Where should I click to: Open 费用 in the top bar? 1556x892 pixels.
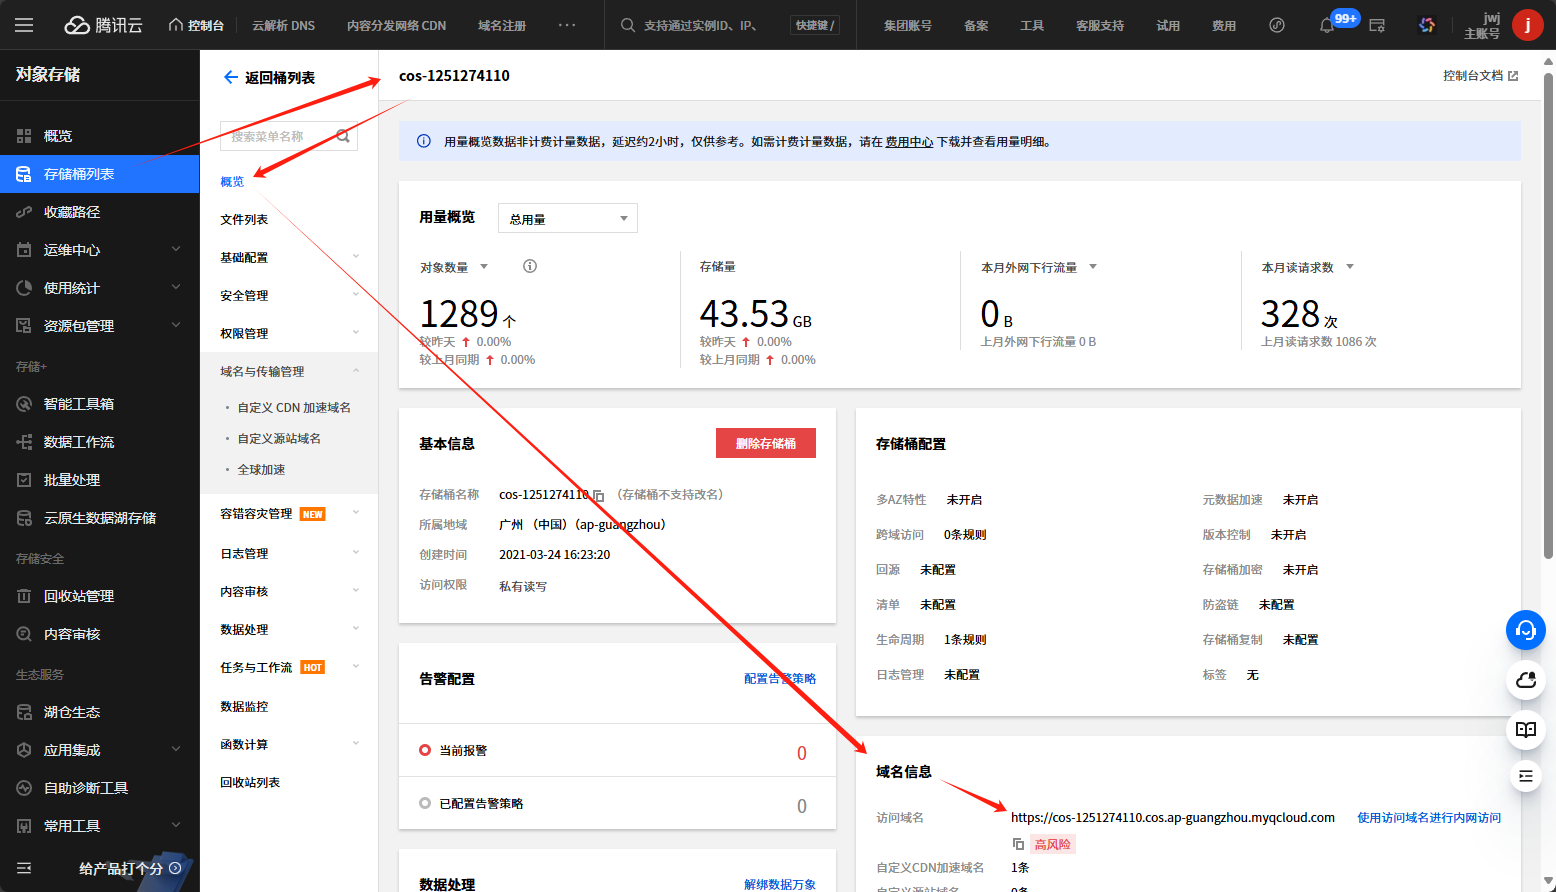(1224, 25)
